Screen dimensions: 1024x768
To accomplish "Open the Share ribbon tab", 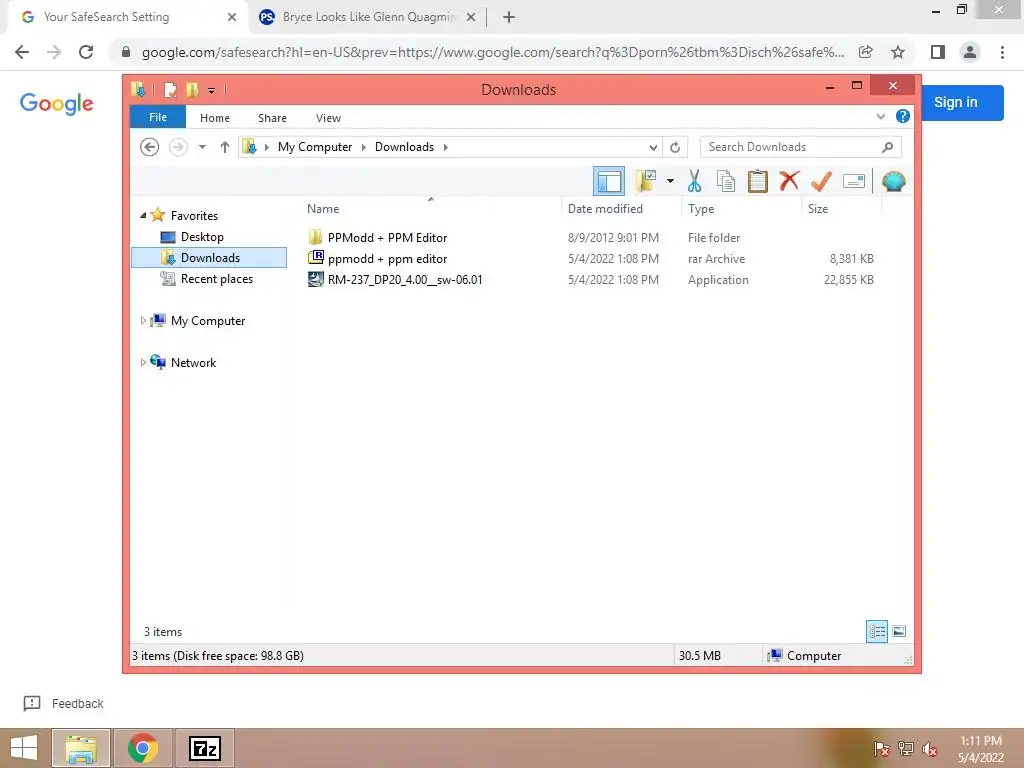I will pyautogui.click(x=272, y=118).
